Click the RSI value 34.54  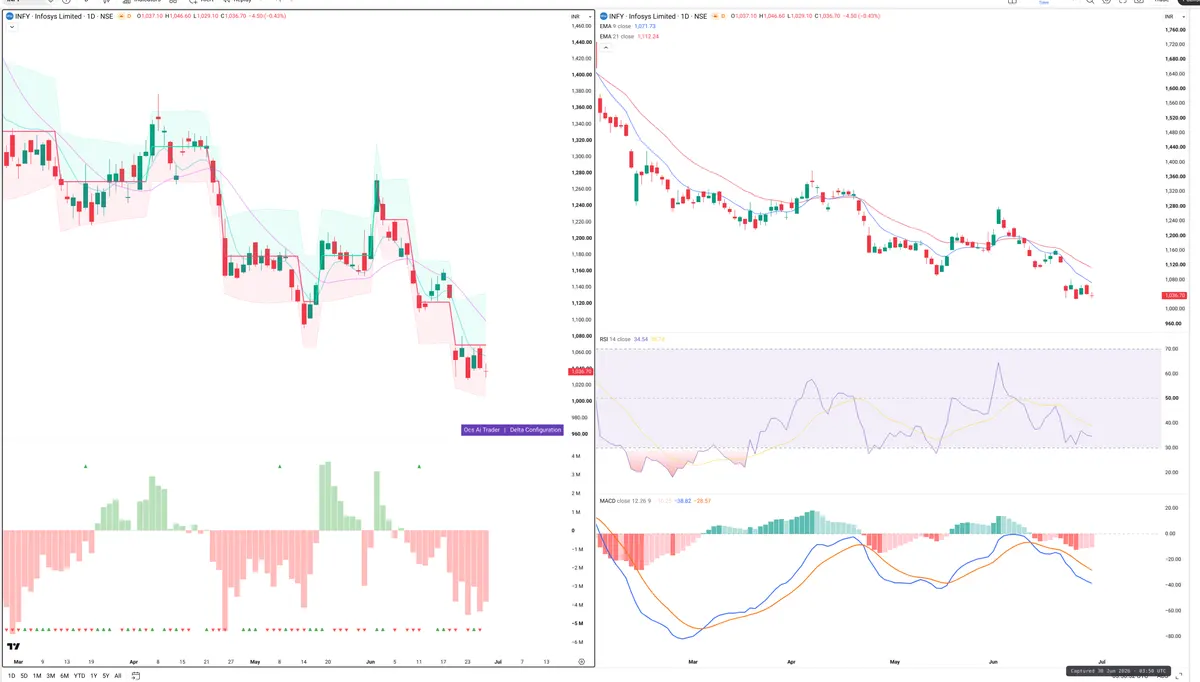641,339
